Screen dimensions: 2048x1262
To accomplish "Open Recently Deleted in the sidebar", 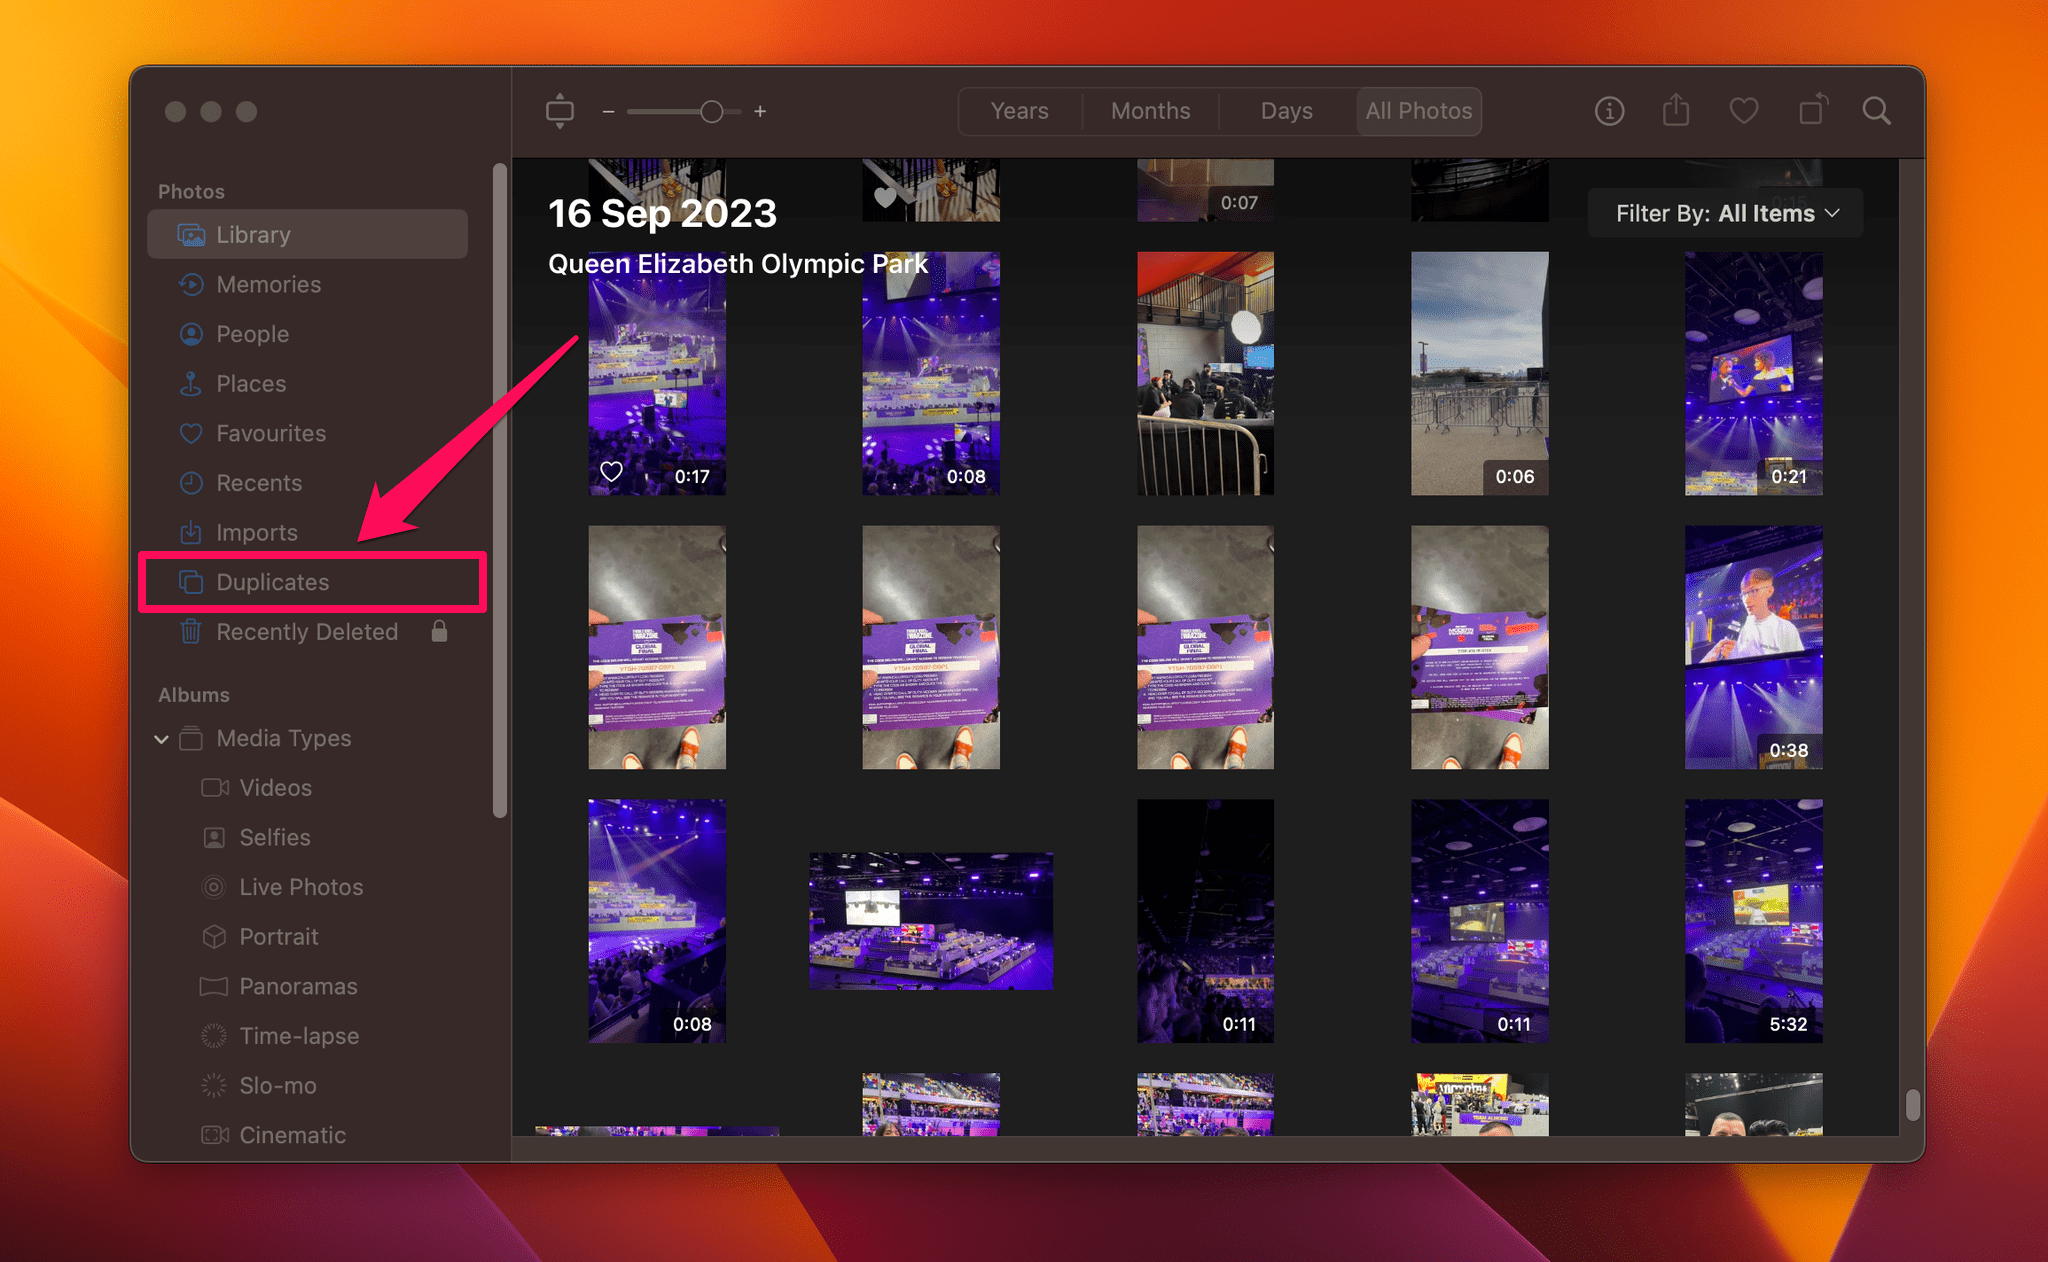I will (307, 632).
